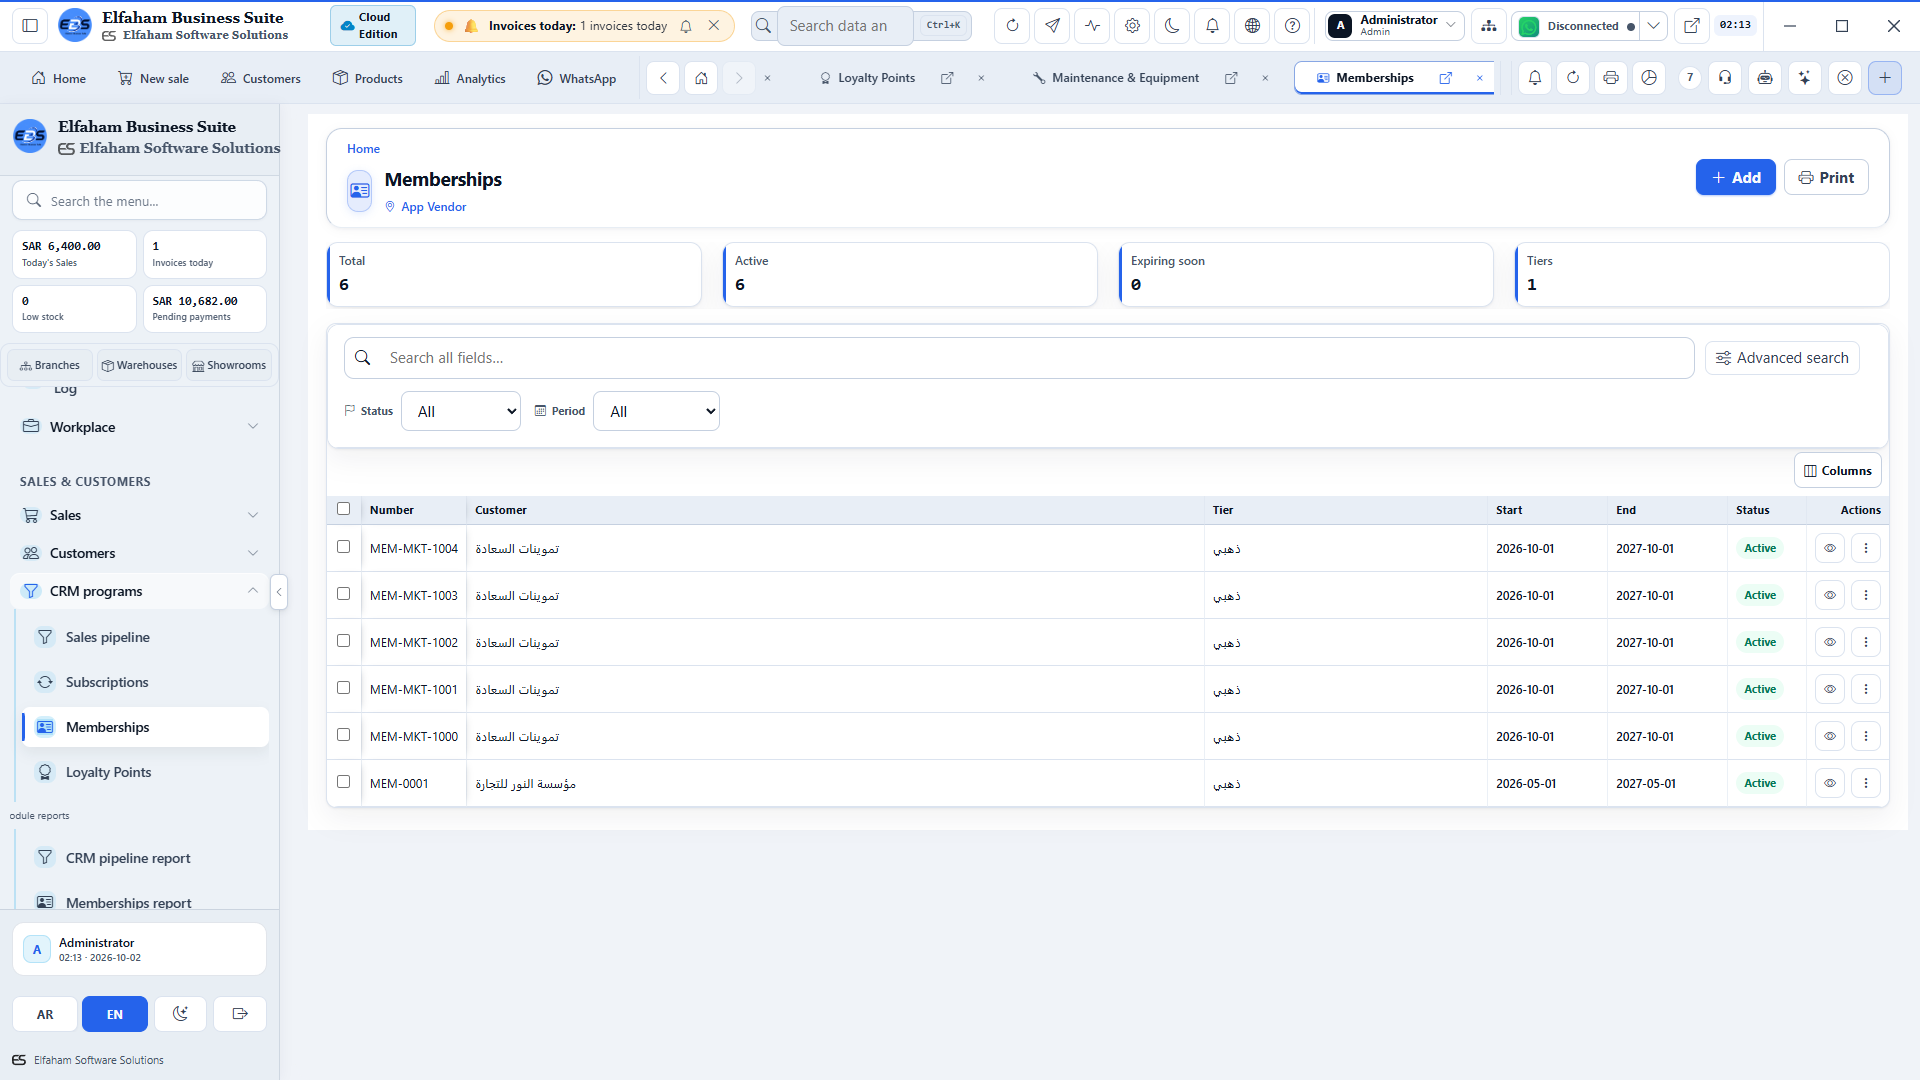Open Analytics in the top menu
This screenshot has height=1080, width=1920.
coord(470,78)
